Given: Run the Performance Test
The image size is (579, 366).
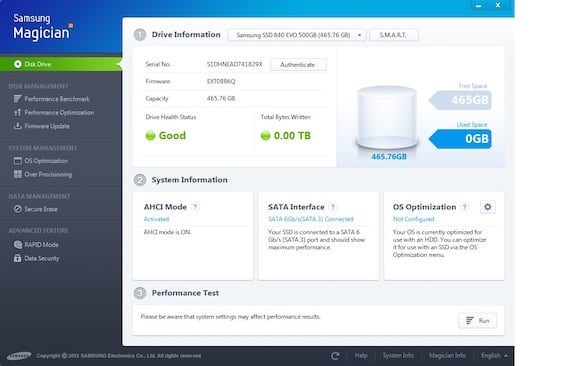Looking at the screenshot, I should 477,321.
